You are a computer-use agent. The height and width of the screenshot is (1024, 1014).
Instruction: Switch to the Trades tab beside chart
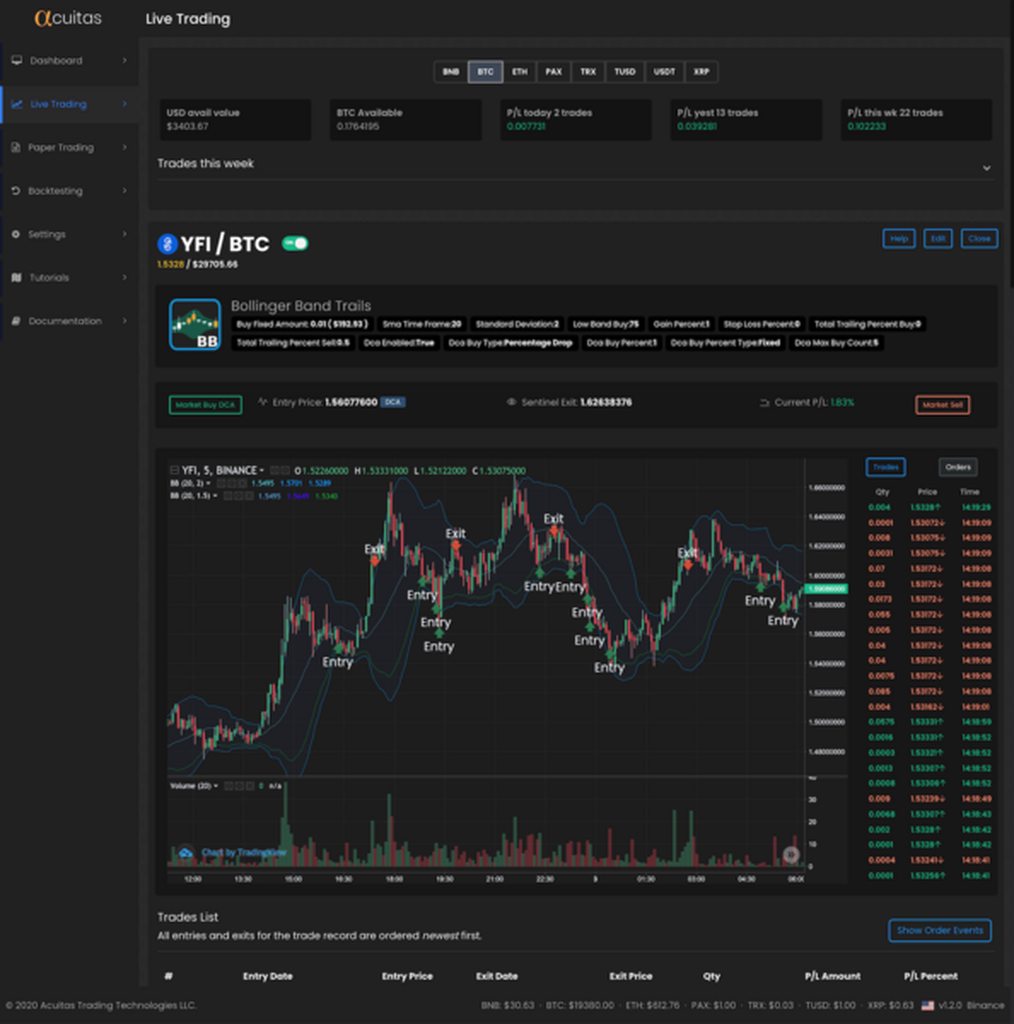click(x=885, y=467)
